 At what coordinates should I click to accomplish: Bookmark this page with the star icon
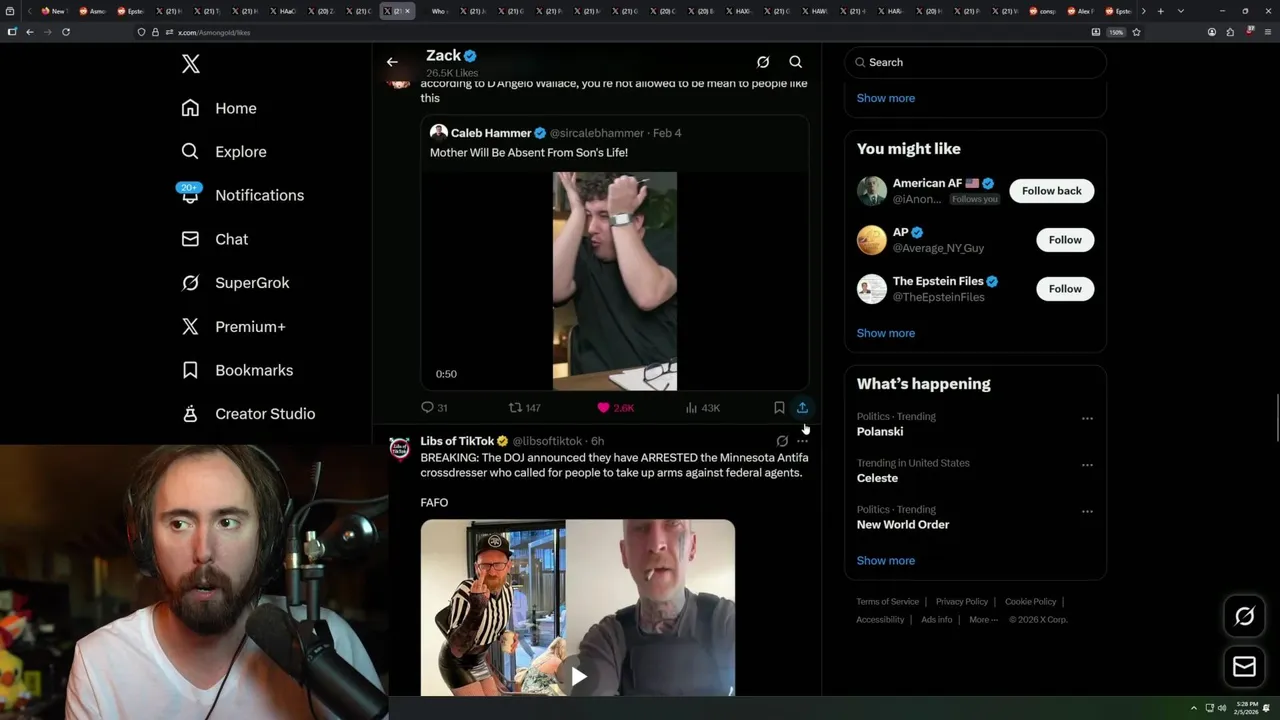[1136, 32]
